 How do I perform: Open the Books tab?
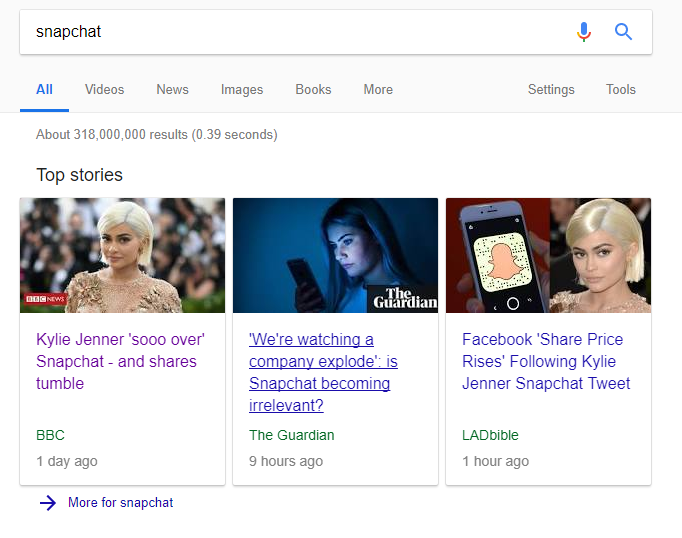click(x=313, y=90)
